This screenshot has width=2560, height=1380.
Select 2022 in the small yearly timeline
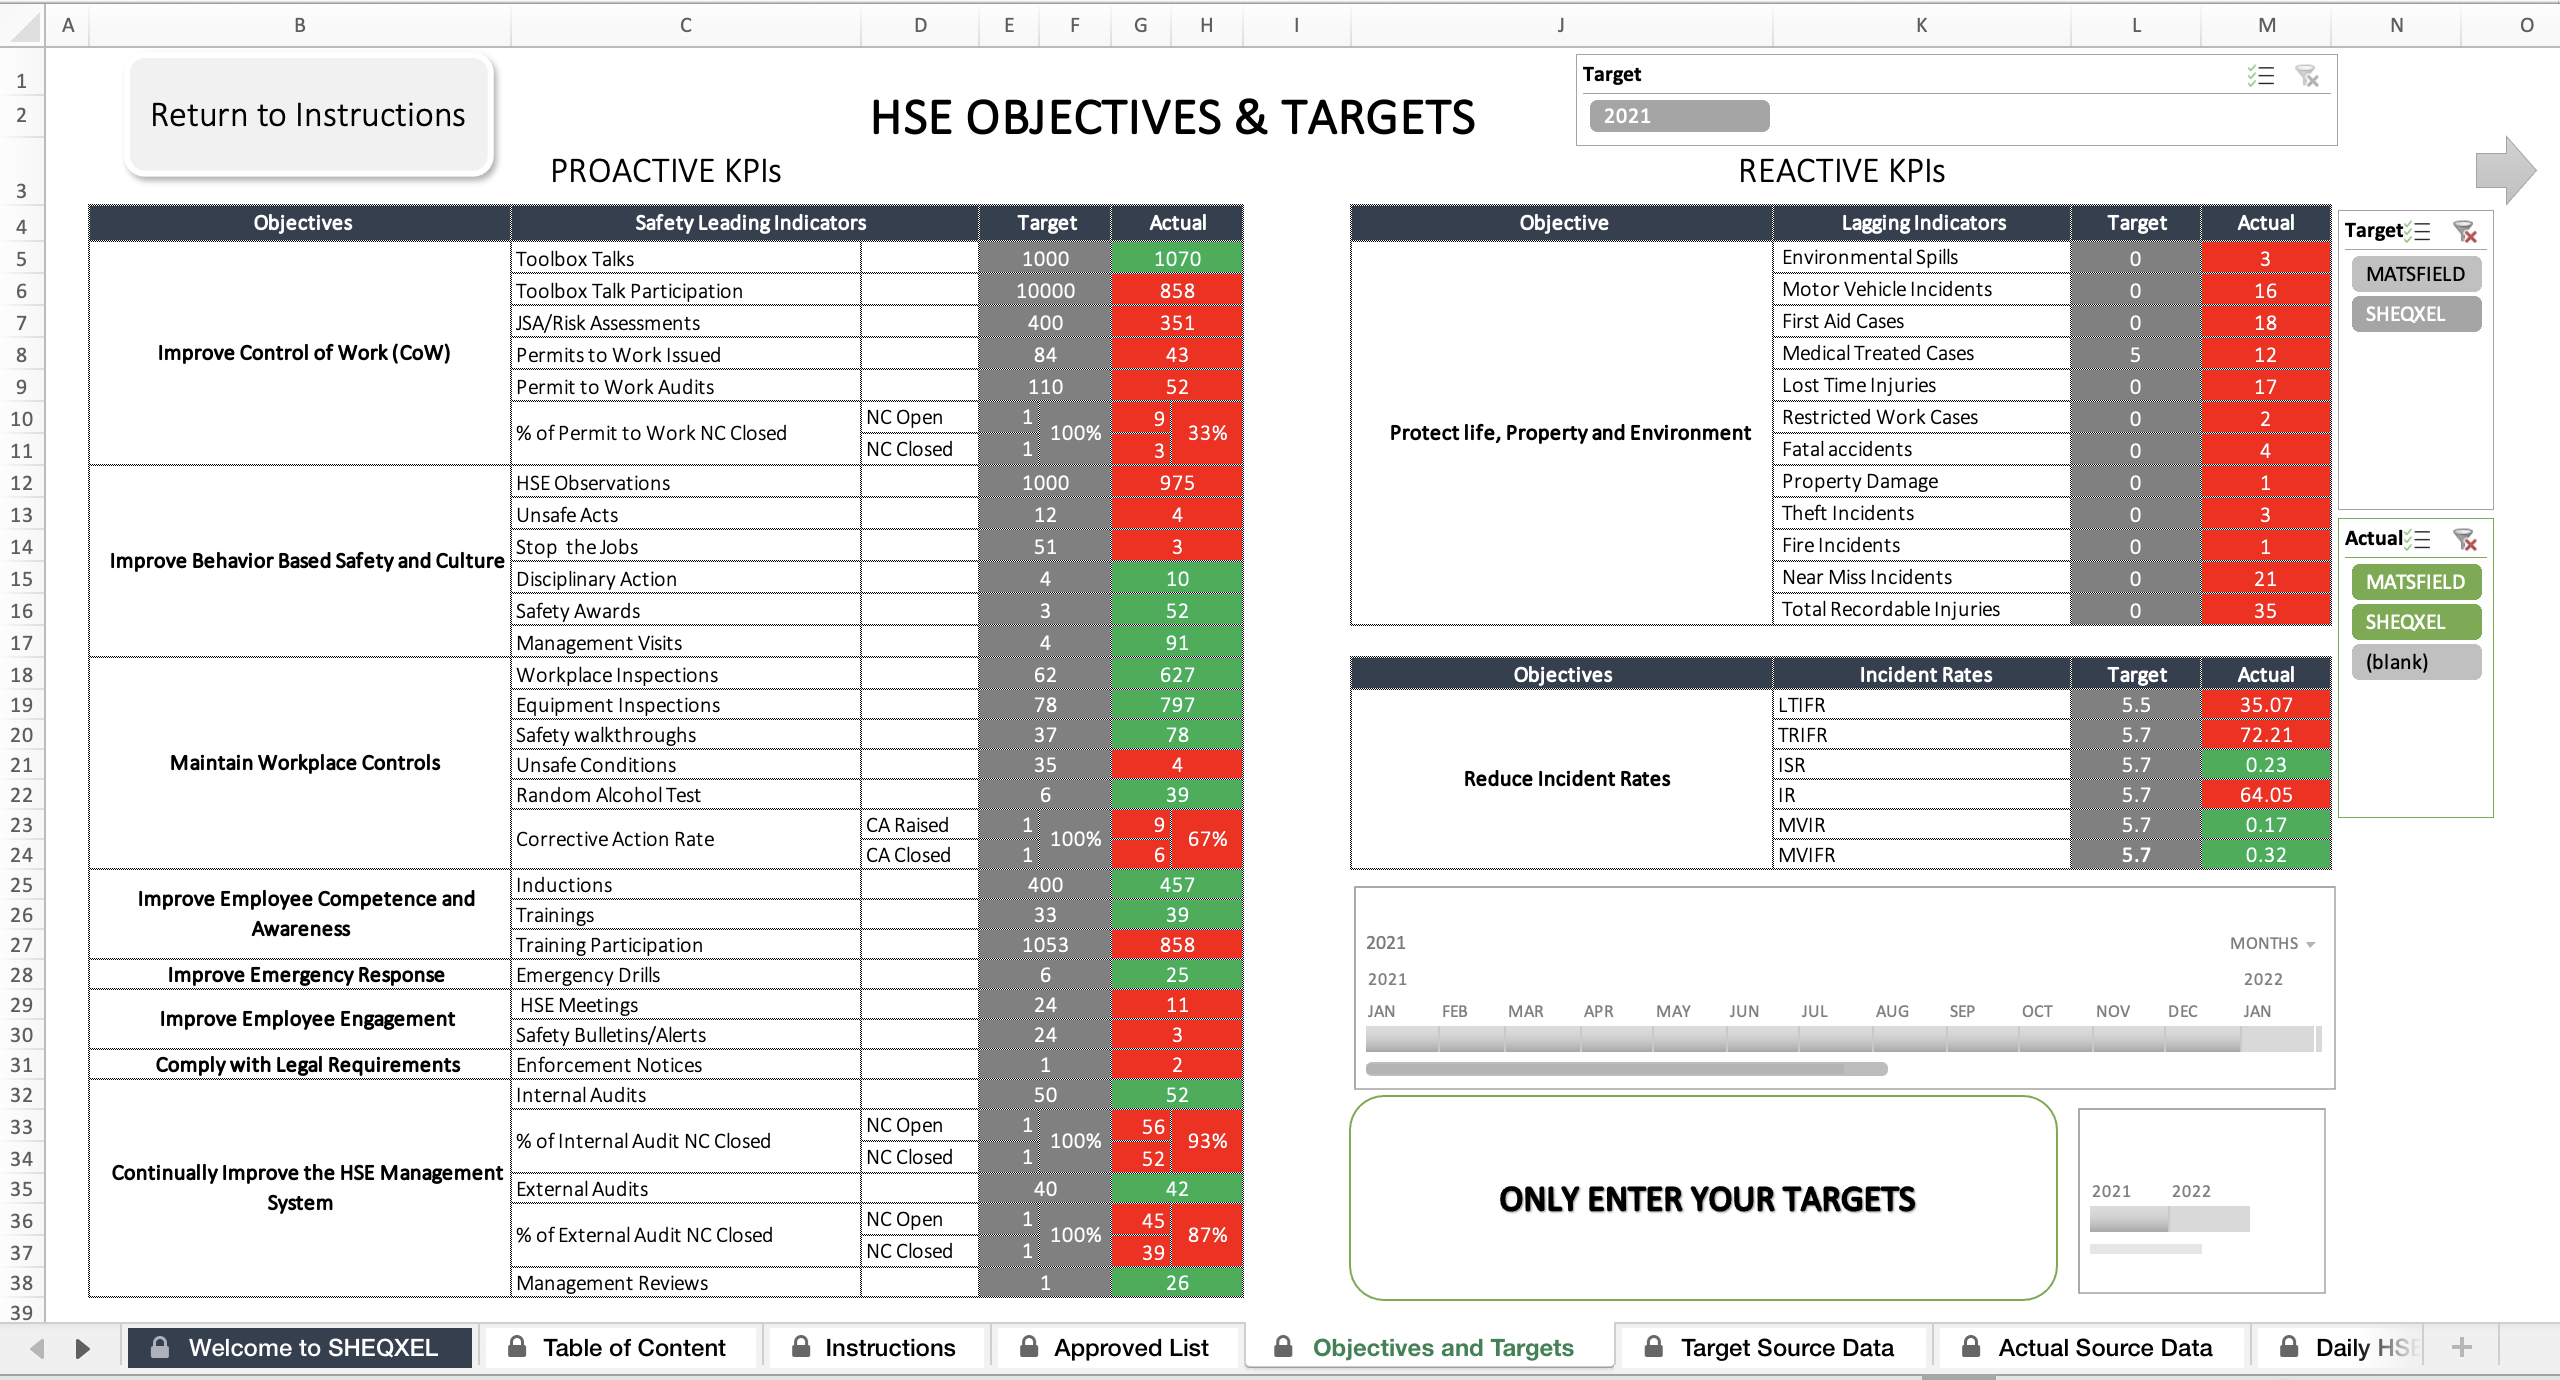pos(2209,1219)
